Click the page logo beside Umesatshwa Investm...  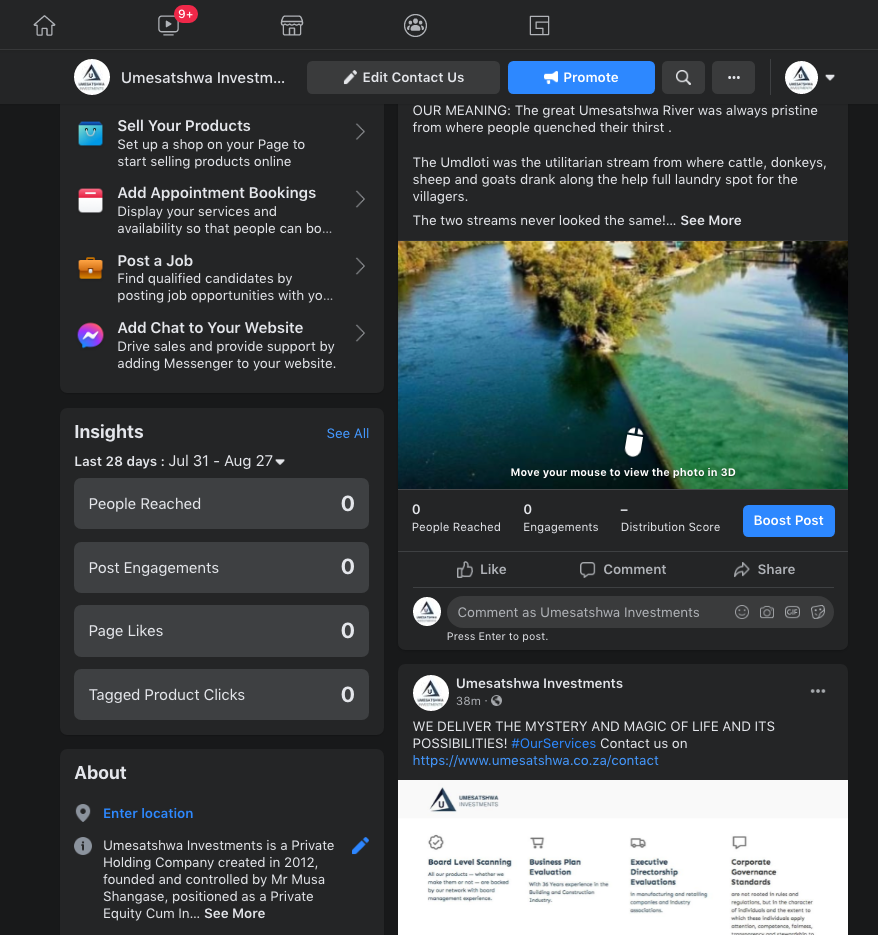(x=92, y=77)
